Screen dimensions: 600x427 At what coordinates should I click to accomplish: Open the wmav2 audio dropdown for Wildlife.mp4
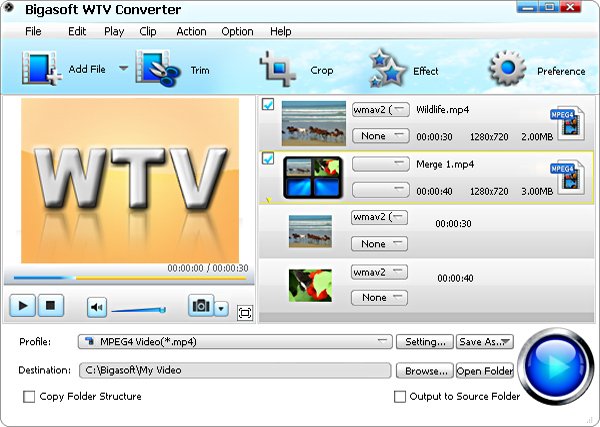[380, 110]
